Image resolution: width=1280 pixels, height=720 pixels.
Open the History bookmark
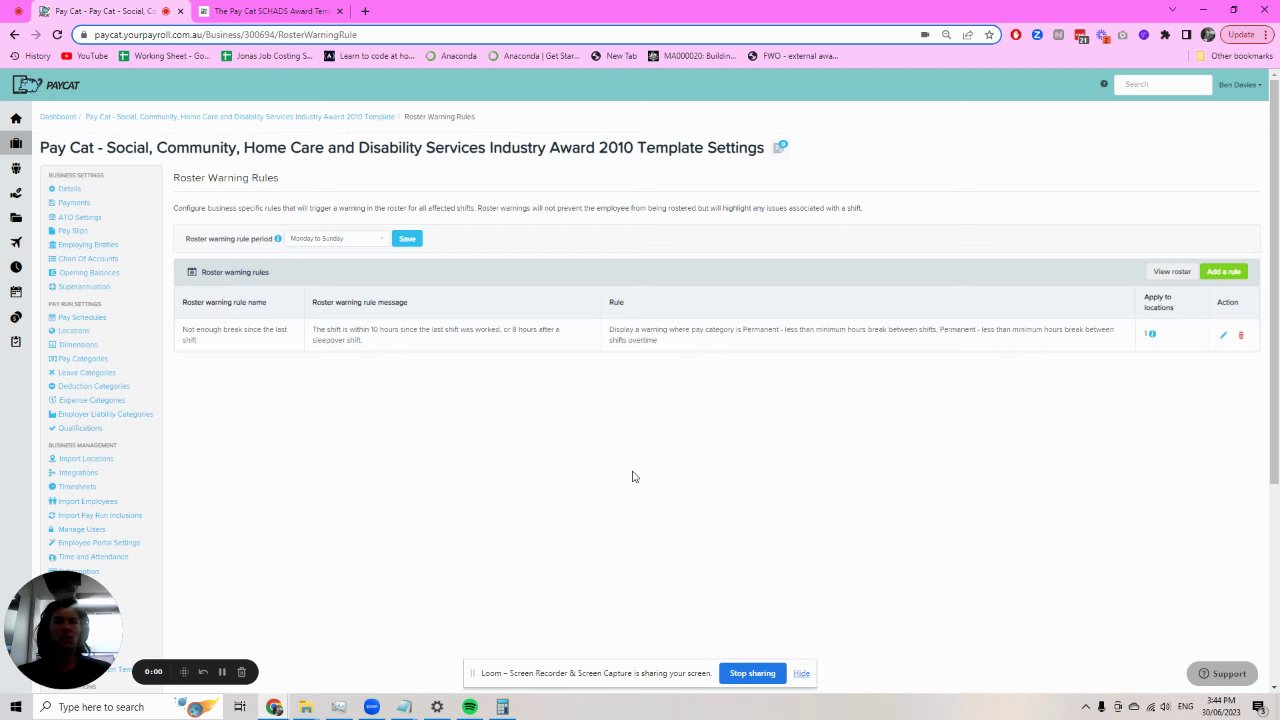coord(31,56)
